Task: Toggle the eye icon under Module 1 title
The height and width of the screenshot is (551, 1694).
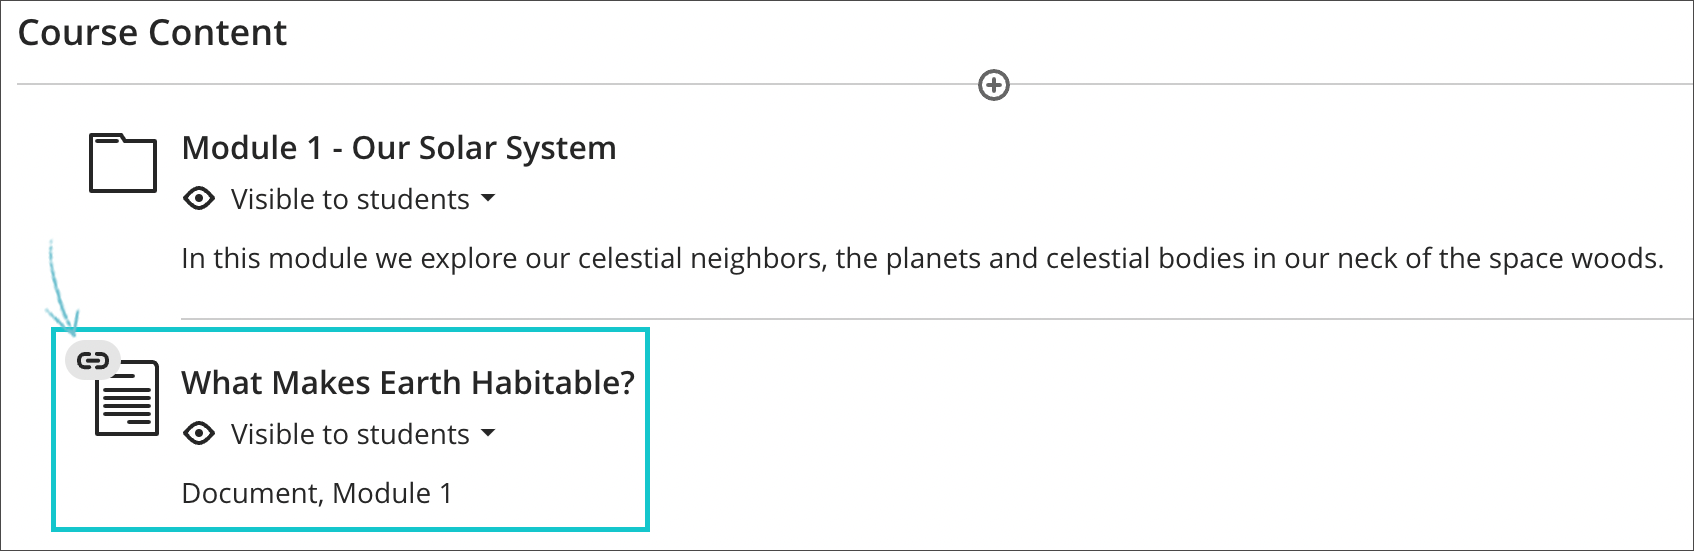Action: (199, 199)
